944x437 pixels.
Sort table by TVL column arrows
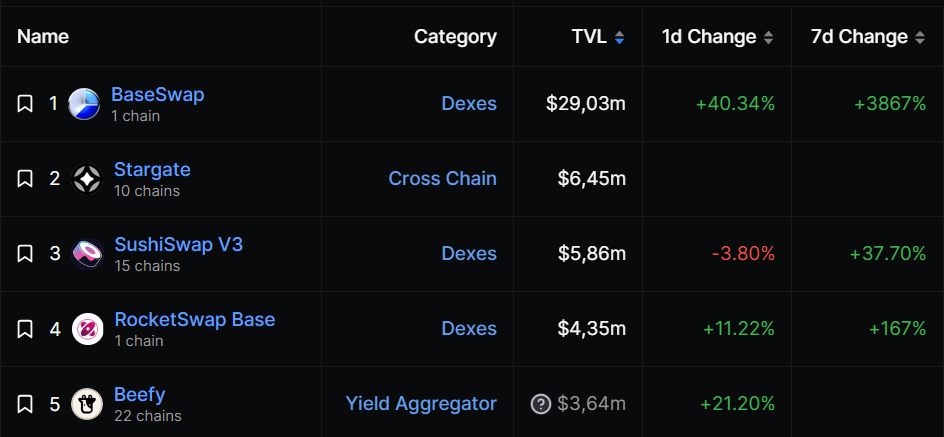[620, 38]
